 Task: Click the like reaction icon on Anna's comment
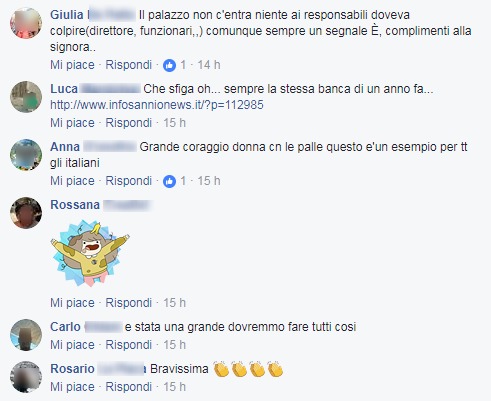(169, 181)
